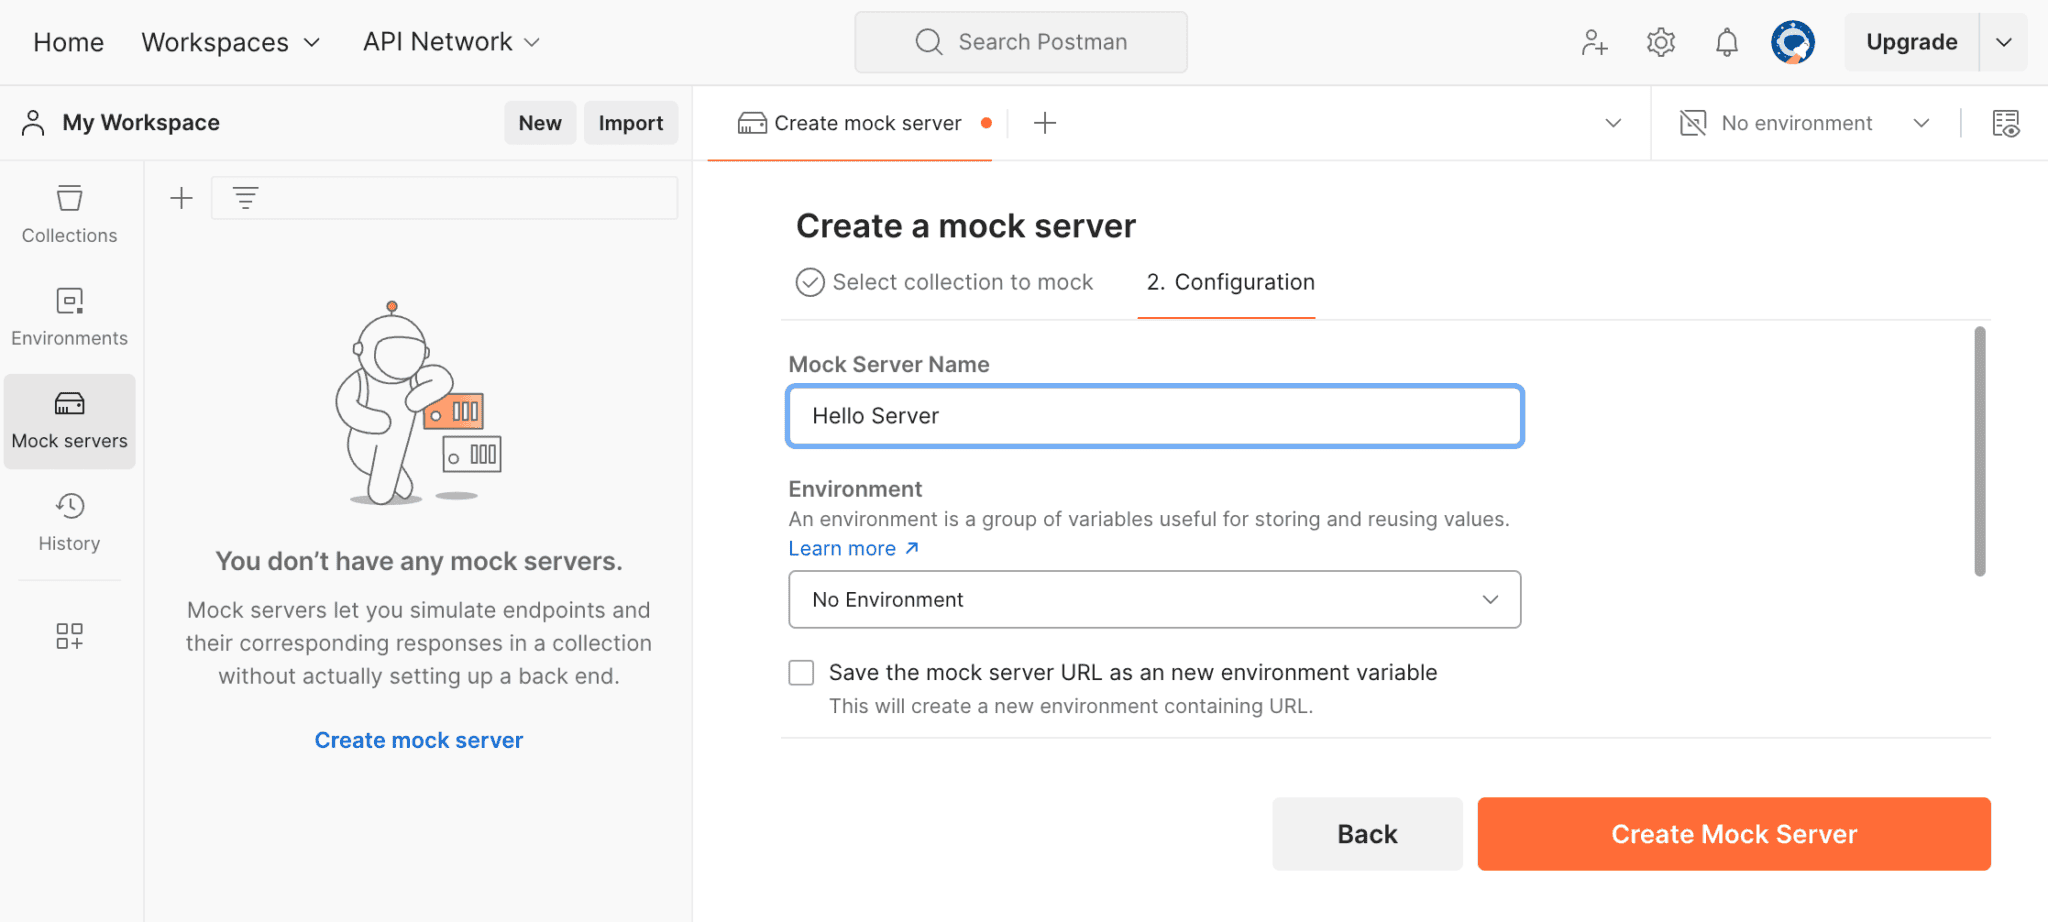
Task: Invite people using the add-user icon
Action: (x=1593, y=42)
